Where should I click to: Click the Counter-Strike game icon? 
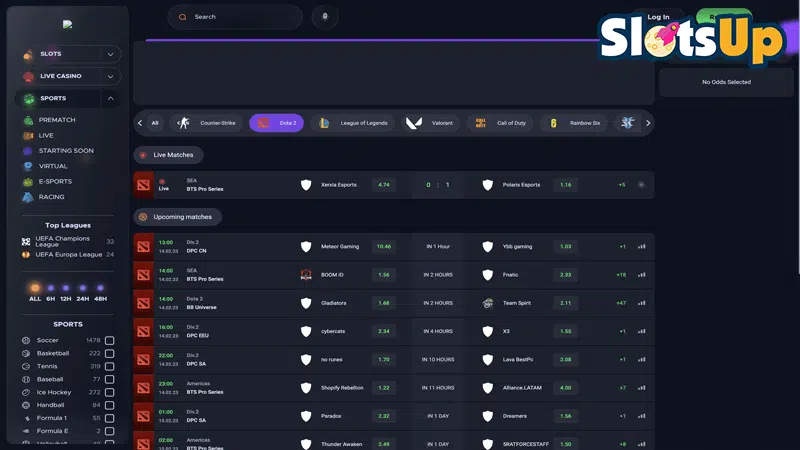click(x=183, y=123)
